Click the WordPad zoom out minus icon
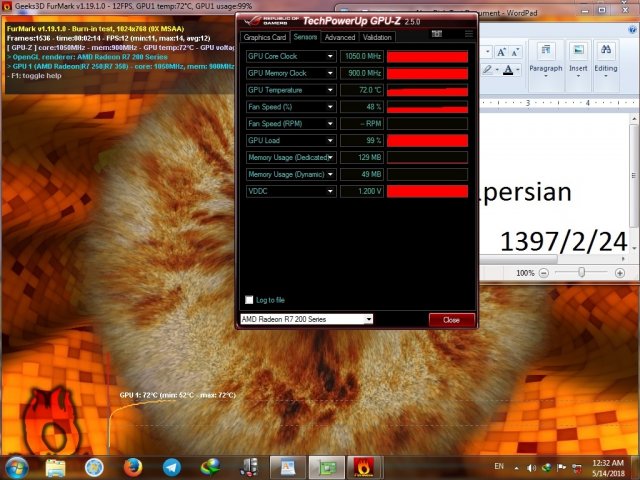 pos(544,273)
